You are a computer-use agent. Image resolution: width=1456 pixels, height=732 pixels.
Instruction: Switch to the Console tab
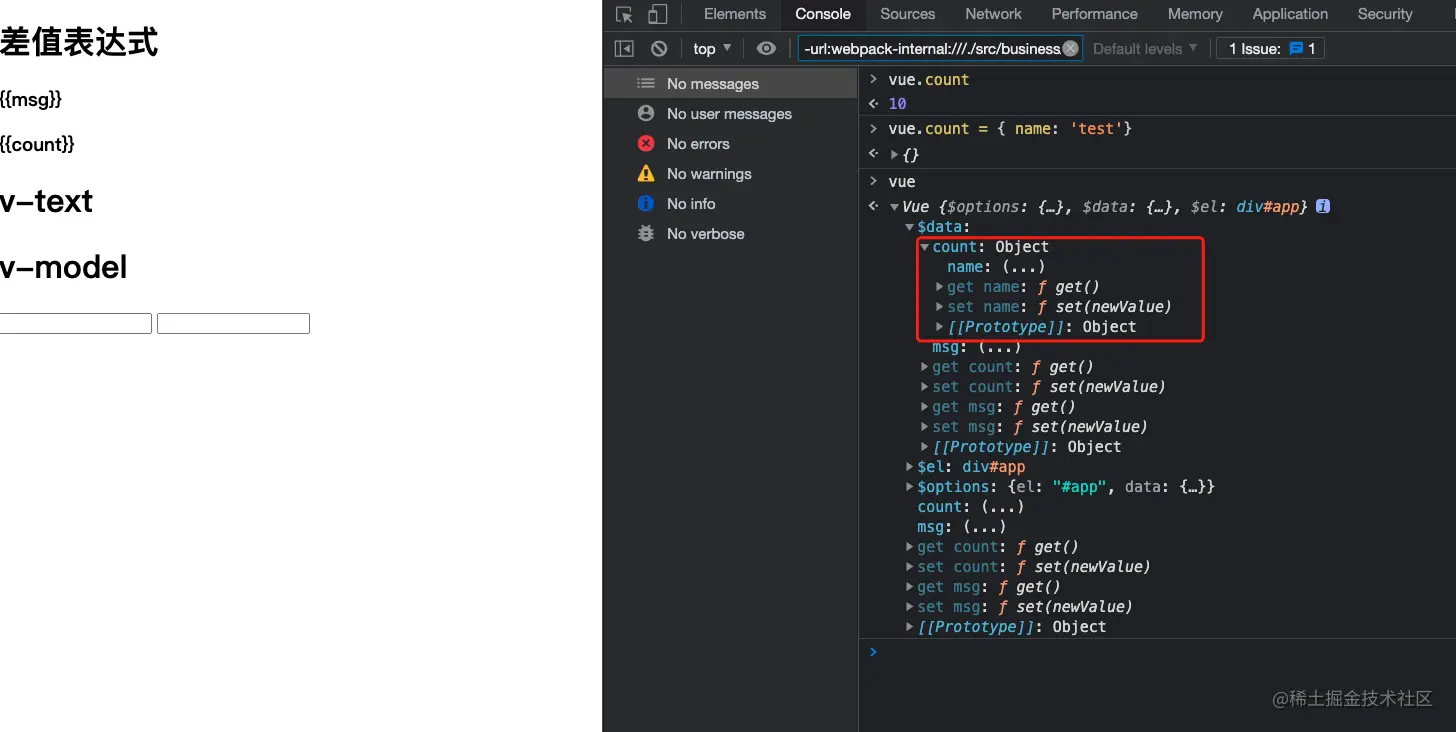click(823, 14)
